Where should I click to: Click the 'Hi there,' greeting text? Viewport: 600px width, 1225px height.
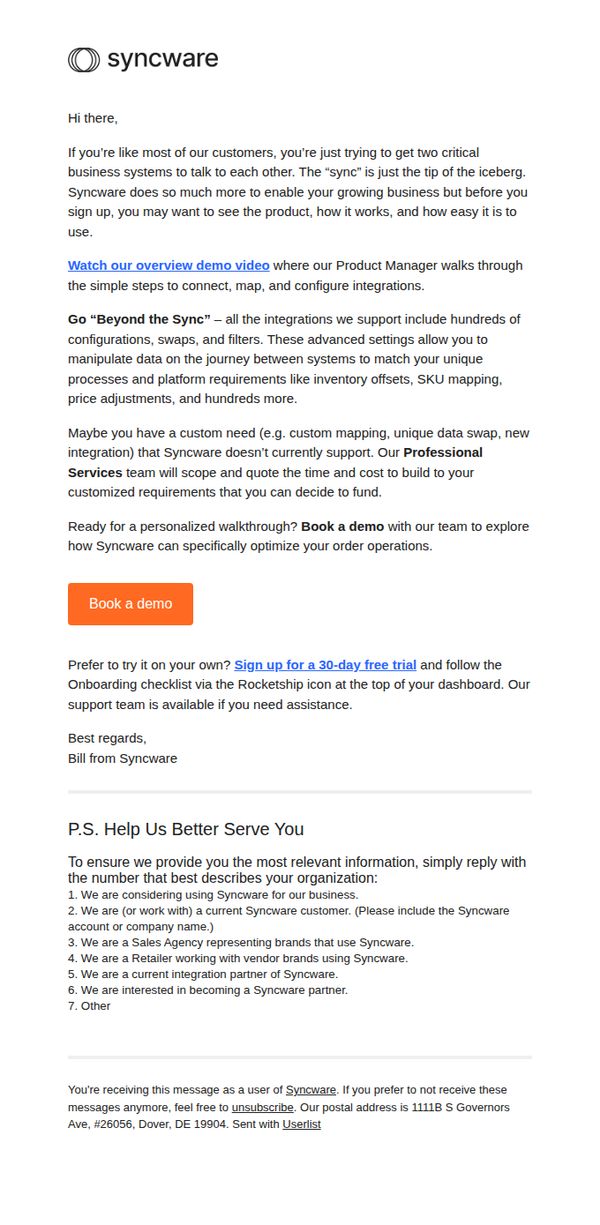[x=93, y=118]
